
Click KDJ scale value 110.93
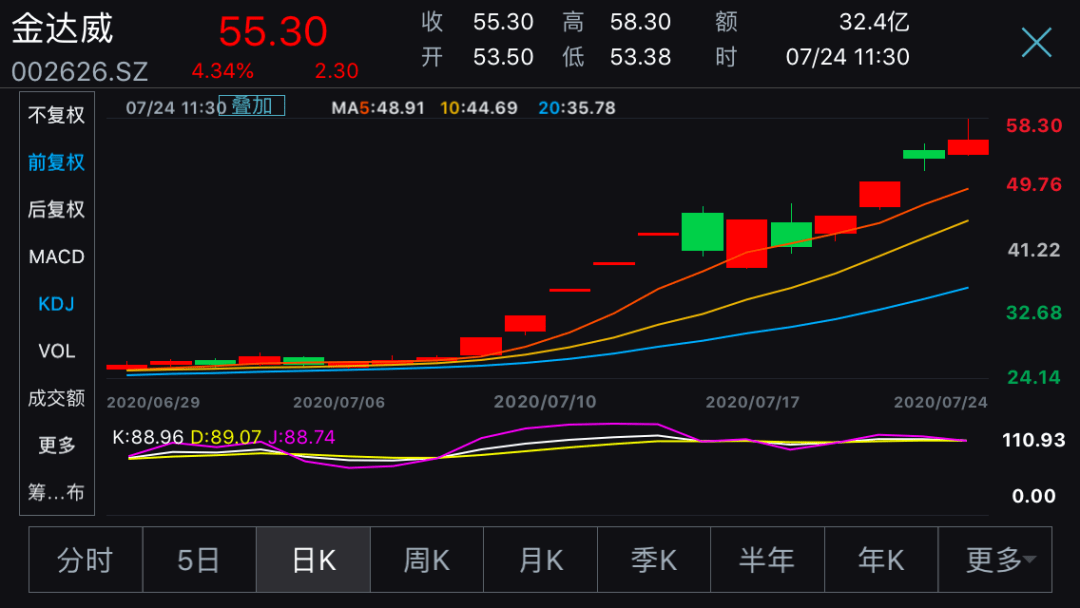[1034, 440]
